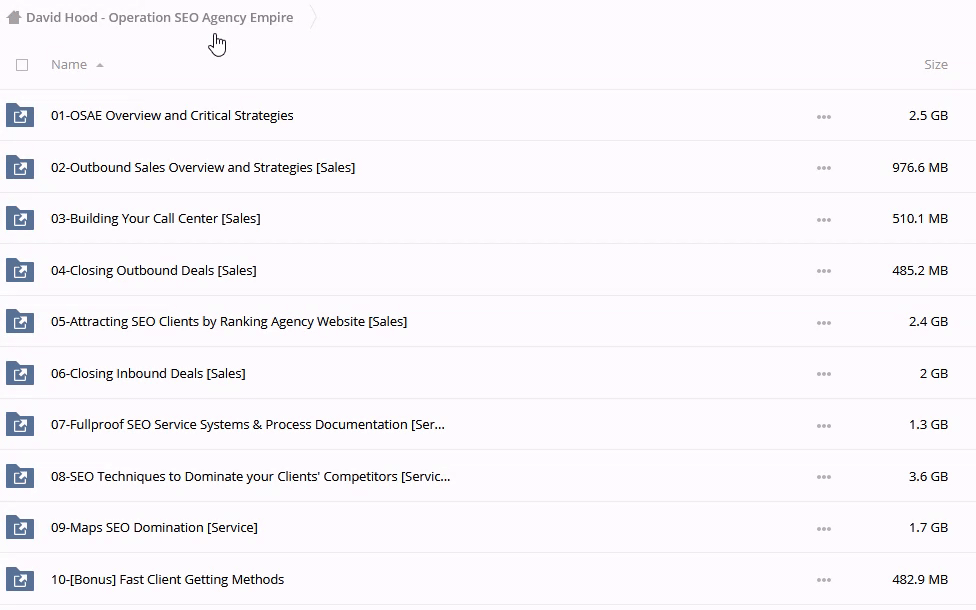976x610 pixels.
Task: Open folder 05-Attracting SEO Clients by Ranking Agency Website
Action: point(229,322)
